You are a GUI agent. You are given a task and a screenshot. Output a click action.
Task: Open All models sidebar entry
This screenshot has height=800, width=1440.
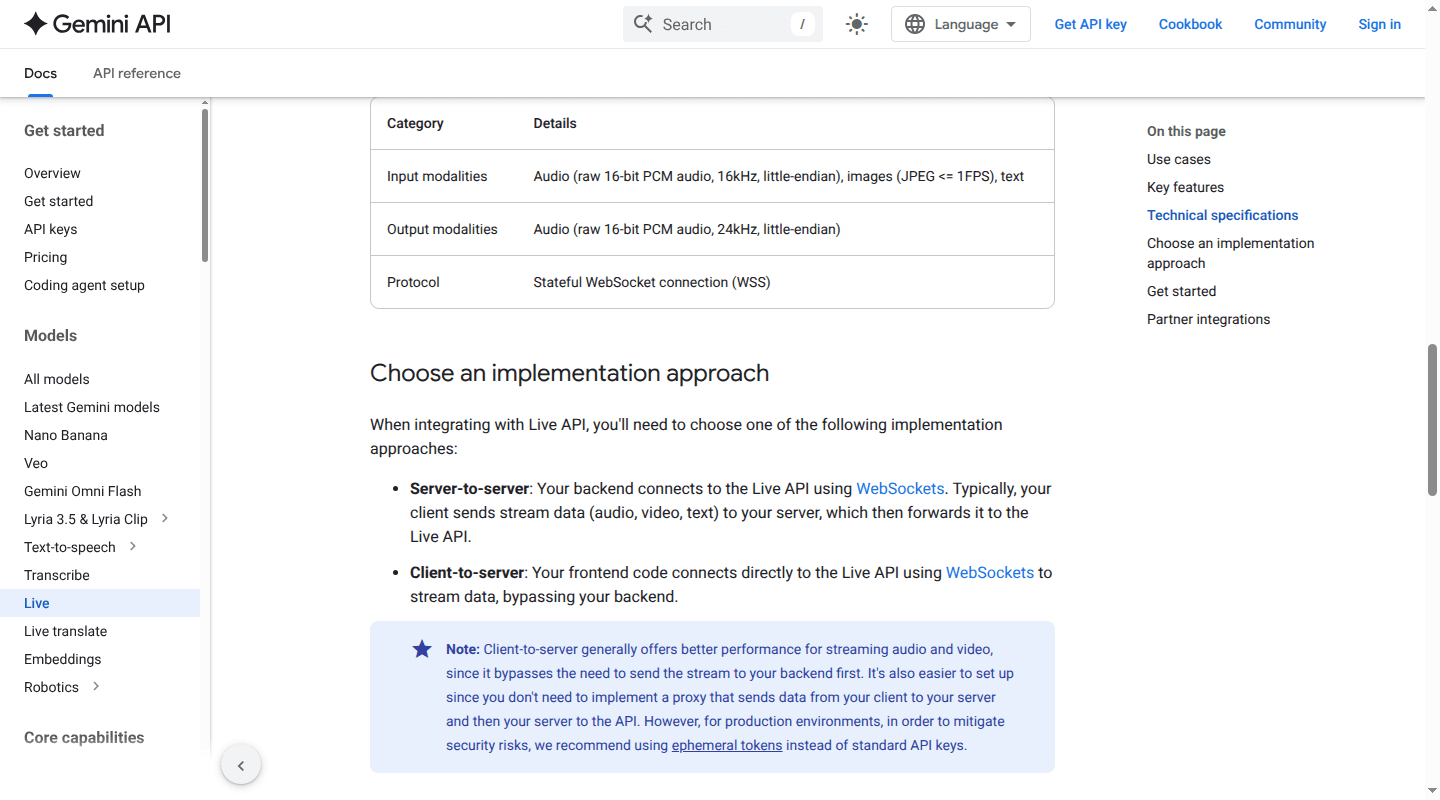click(56, 379)
